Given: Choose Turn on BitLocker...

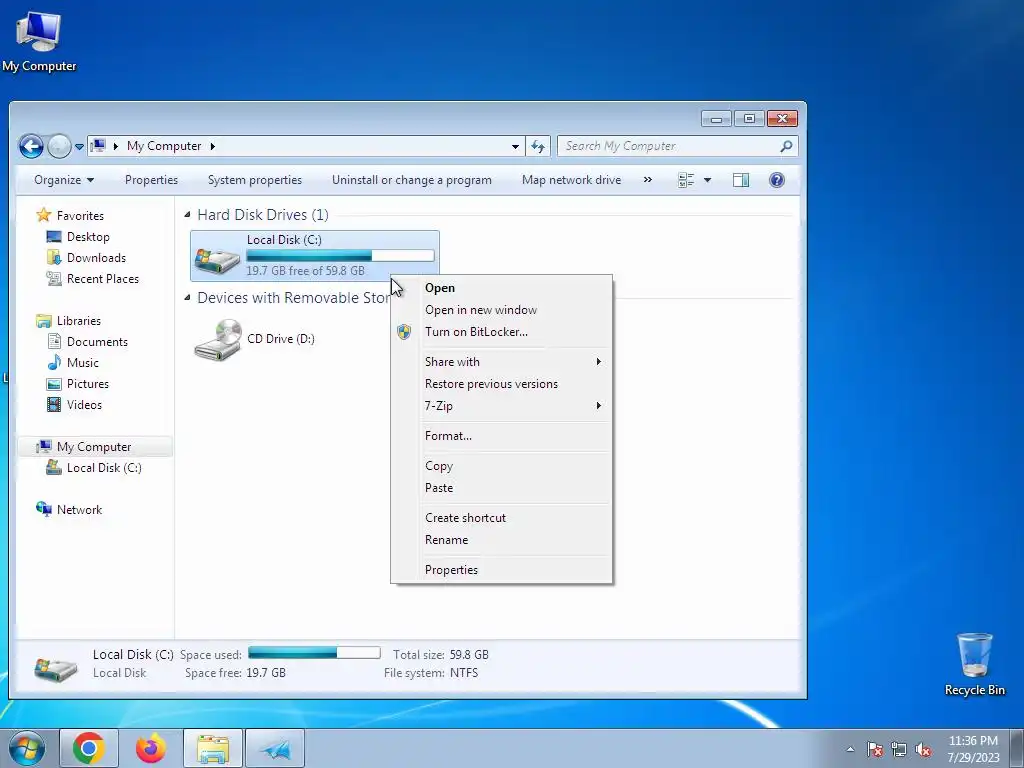Looking at the screenshot, I should click(501, 332).
